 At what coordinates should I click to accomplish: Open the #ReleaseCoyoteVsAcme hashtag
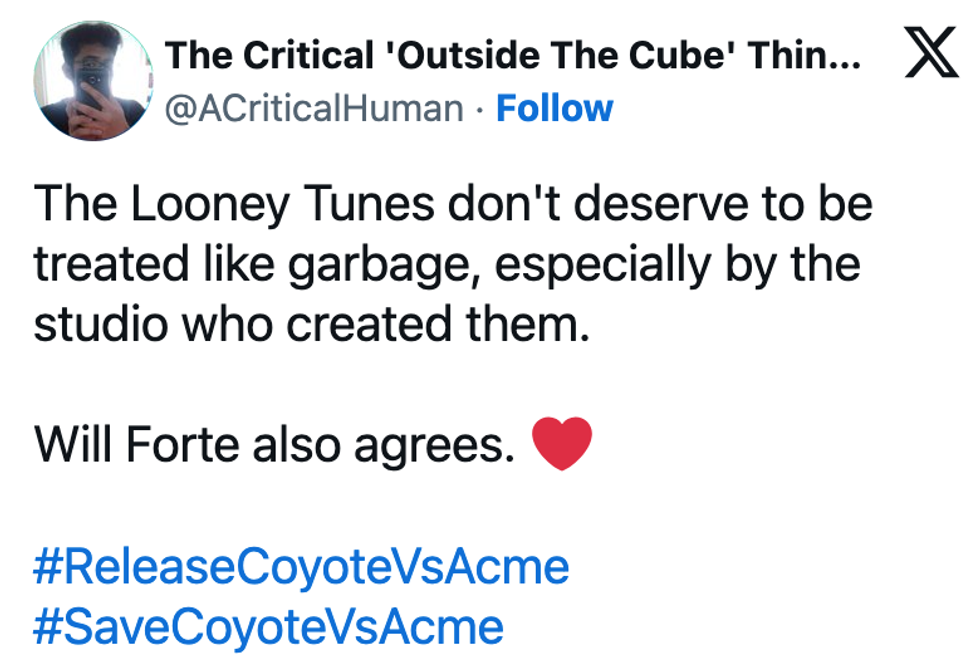point(301,567)
